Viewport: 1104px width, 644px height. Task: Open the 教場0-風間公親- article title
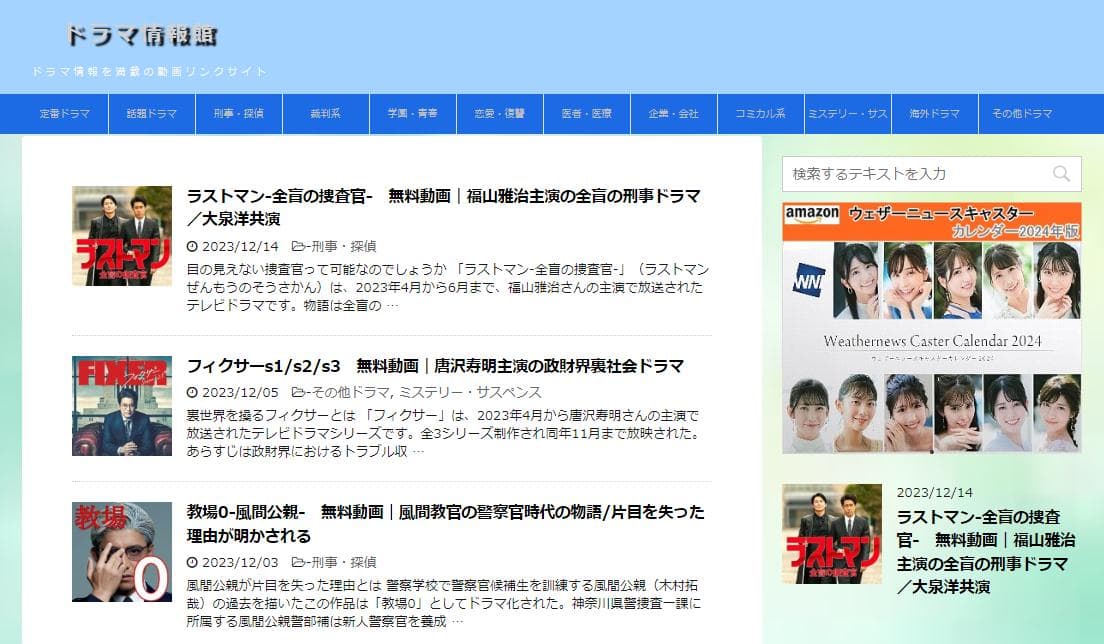[x=445, y=524]
